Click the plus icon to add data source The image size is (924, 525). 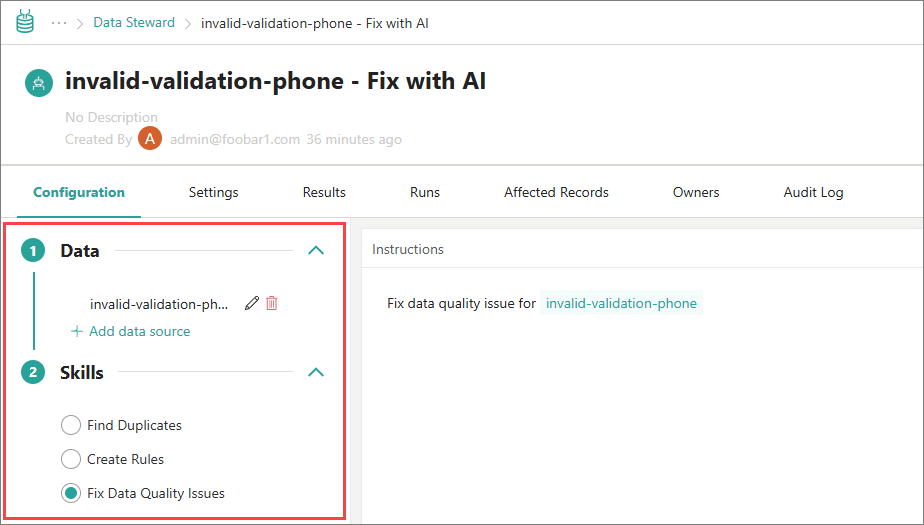click(77, 331)
